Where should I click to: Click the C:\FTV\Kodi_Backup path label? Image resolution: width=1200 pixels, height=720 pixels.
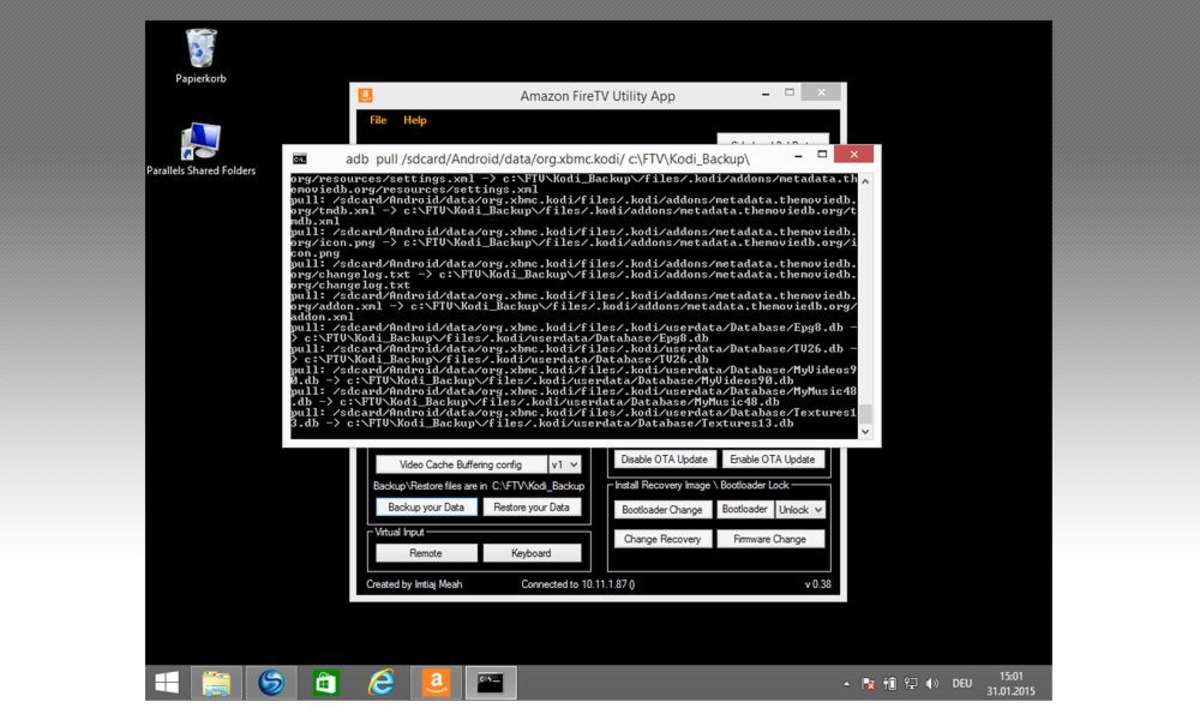pos(538,486)
